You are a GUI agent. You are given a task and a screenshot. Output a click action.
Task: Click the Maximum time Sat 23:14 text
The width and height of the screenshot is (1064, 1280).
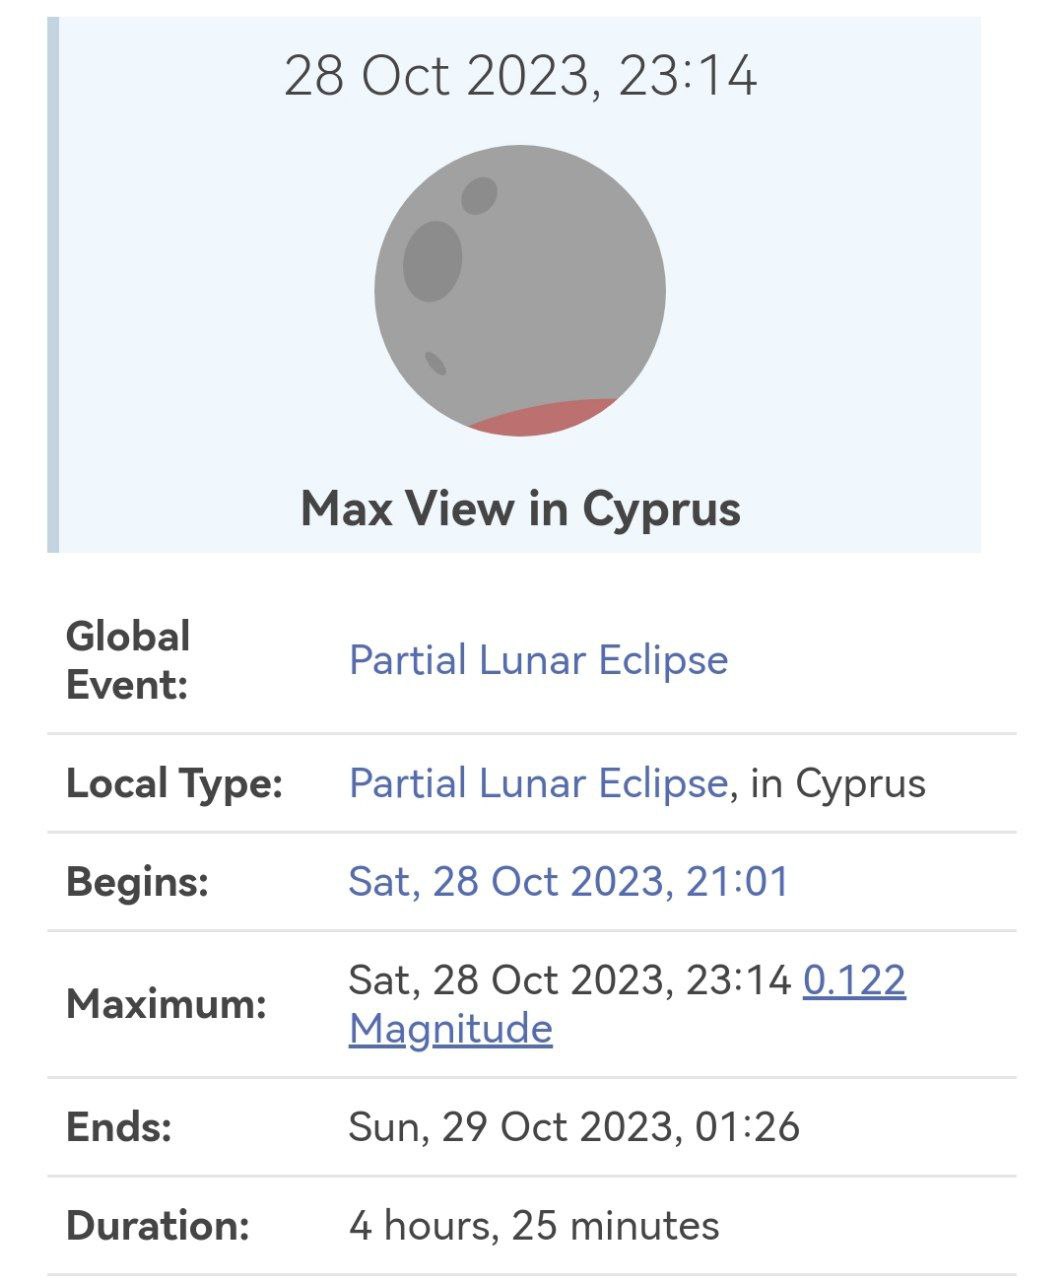pos(569,980)
